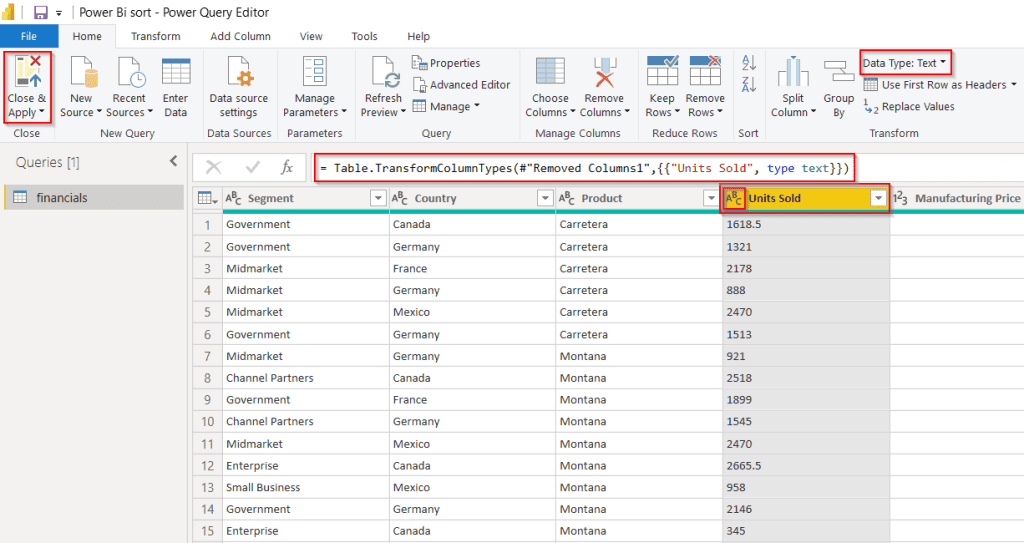The width and height of the screenshot is (1024, 543).
Task: Click the Units Sold cell 345
Action: click(806, 531)
